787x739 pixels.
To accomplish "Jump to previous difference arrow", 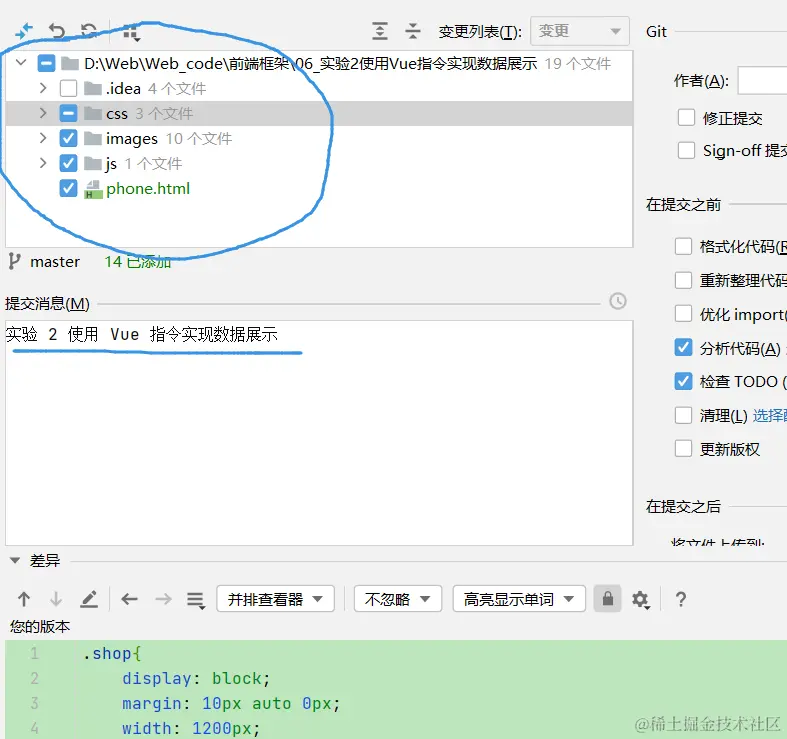I will (24, 599).
